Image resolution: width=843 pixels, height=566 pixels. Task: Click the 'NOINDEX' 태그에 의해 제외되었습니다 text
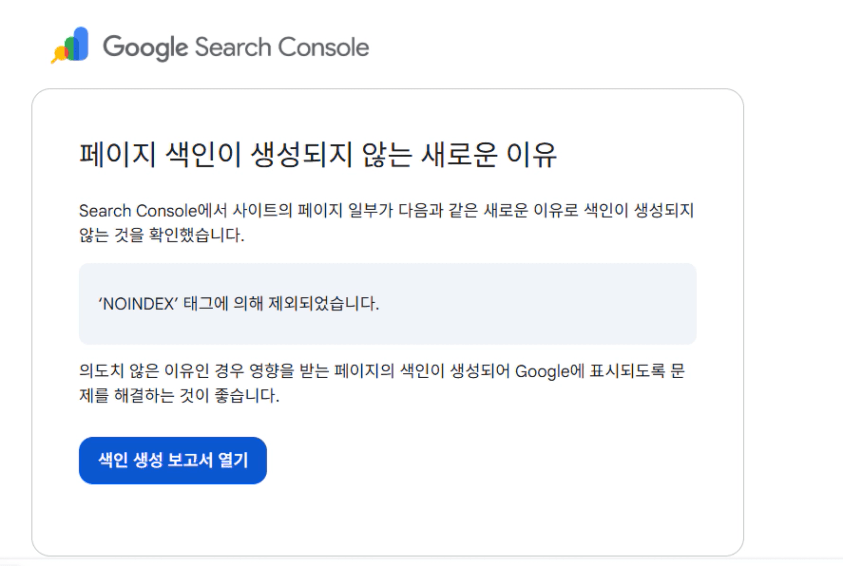click(x=239, y=304)
